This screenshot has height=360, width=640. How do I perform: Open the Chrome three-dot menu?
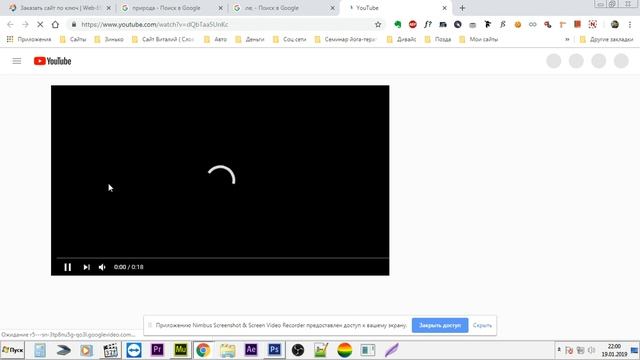(x=630, y=24)
